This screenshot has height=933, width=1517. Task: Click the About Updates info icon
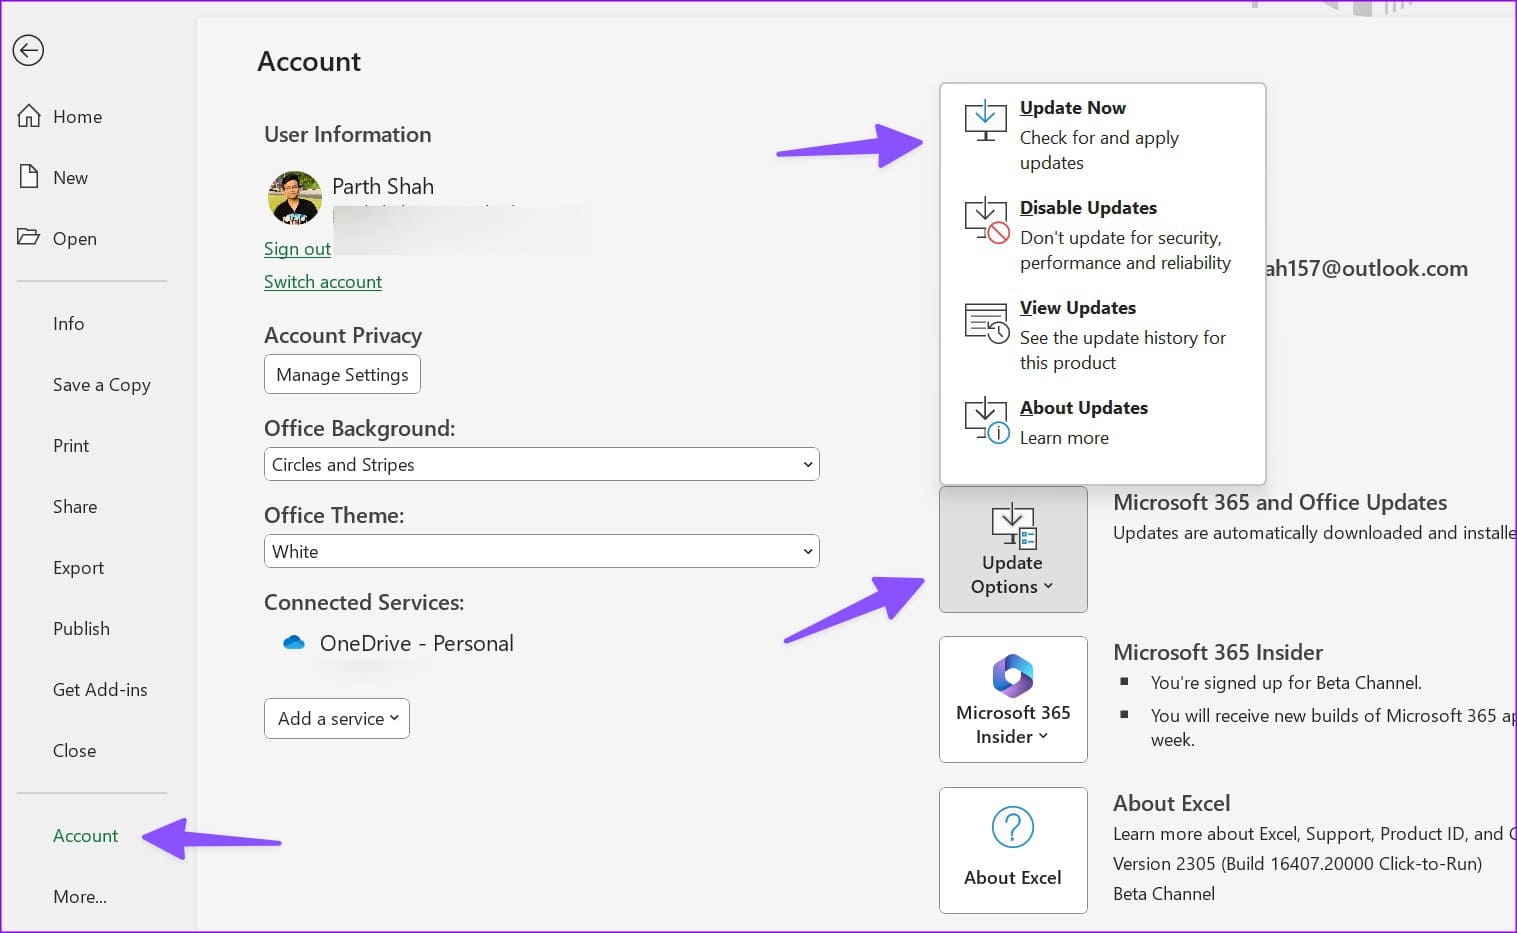(x=986, y=420)
